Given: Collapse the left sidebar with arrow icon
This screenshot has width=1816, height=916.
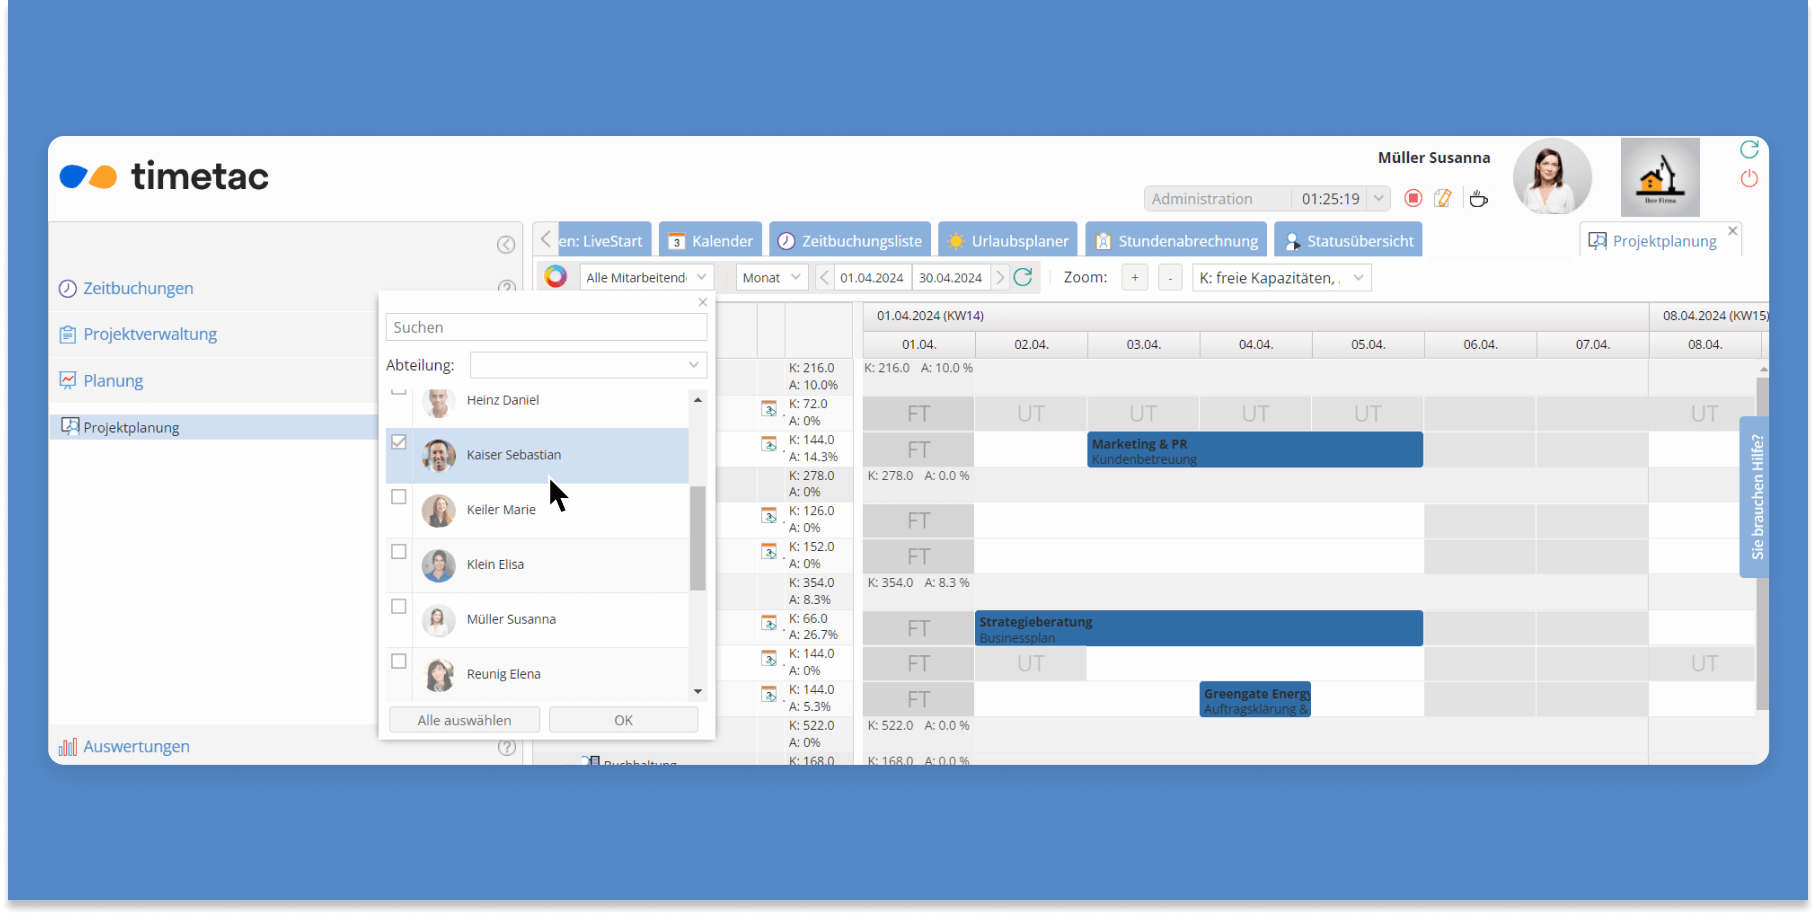Looking at the screenshot, I should click(x=506, y=245).
